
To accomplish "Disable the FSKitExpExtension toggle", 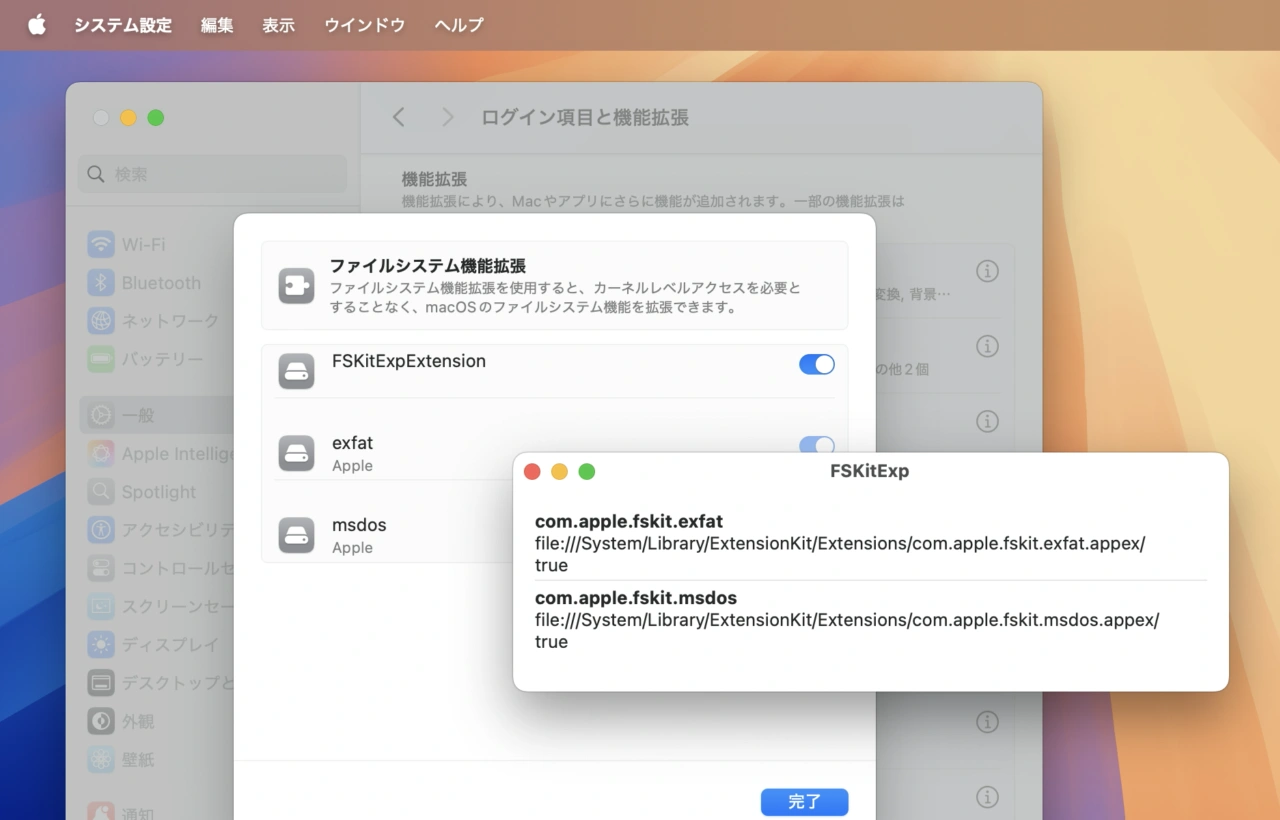I will (816, 365).
